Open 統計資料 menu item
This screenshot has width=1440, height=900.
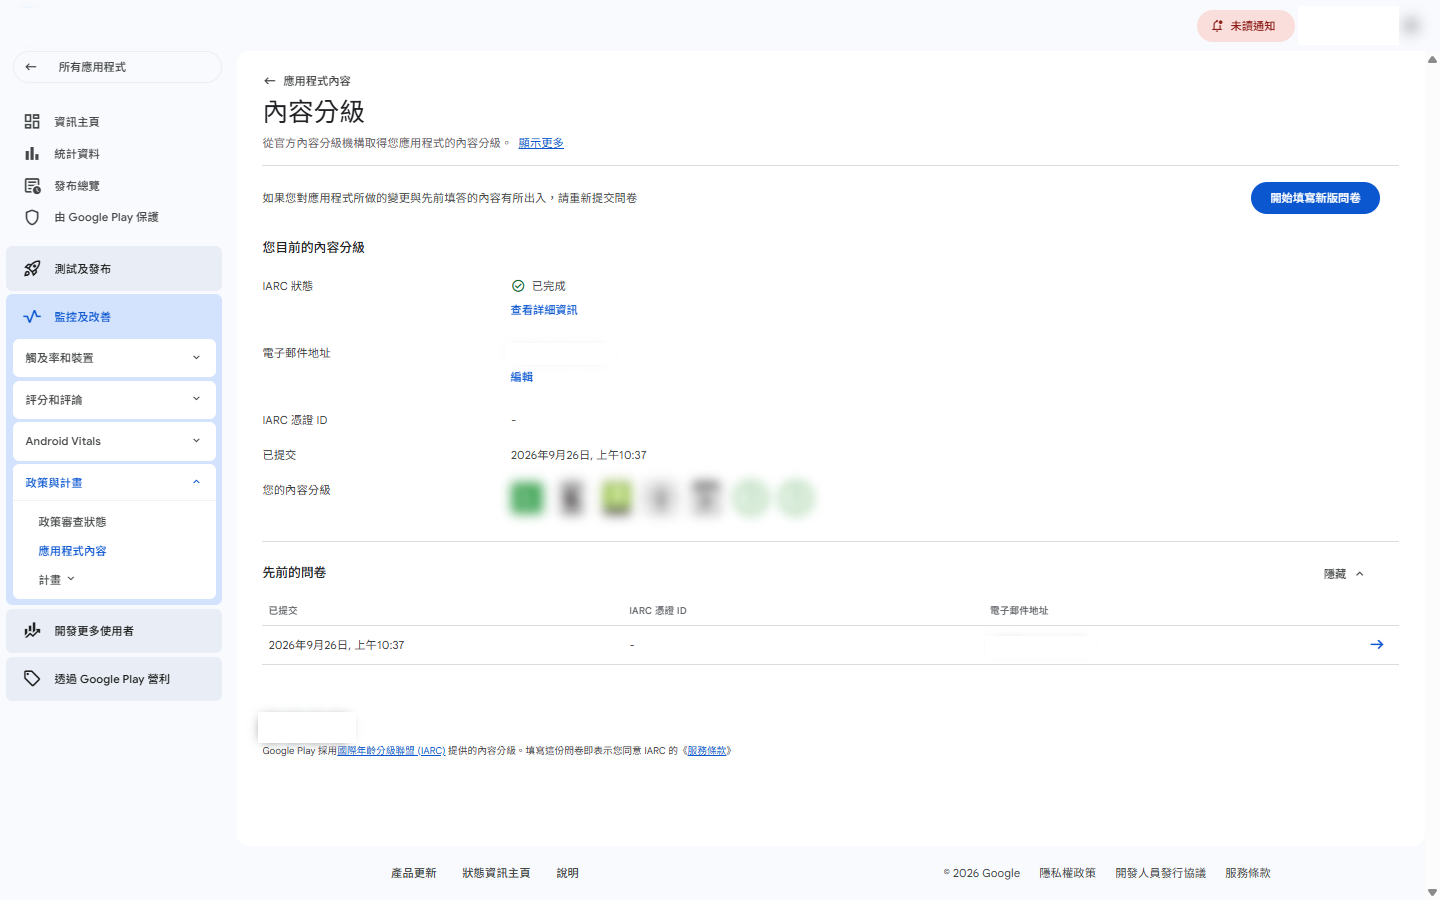point(77,154)
